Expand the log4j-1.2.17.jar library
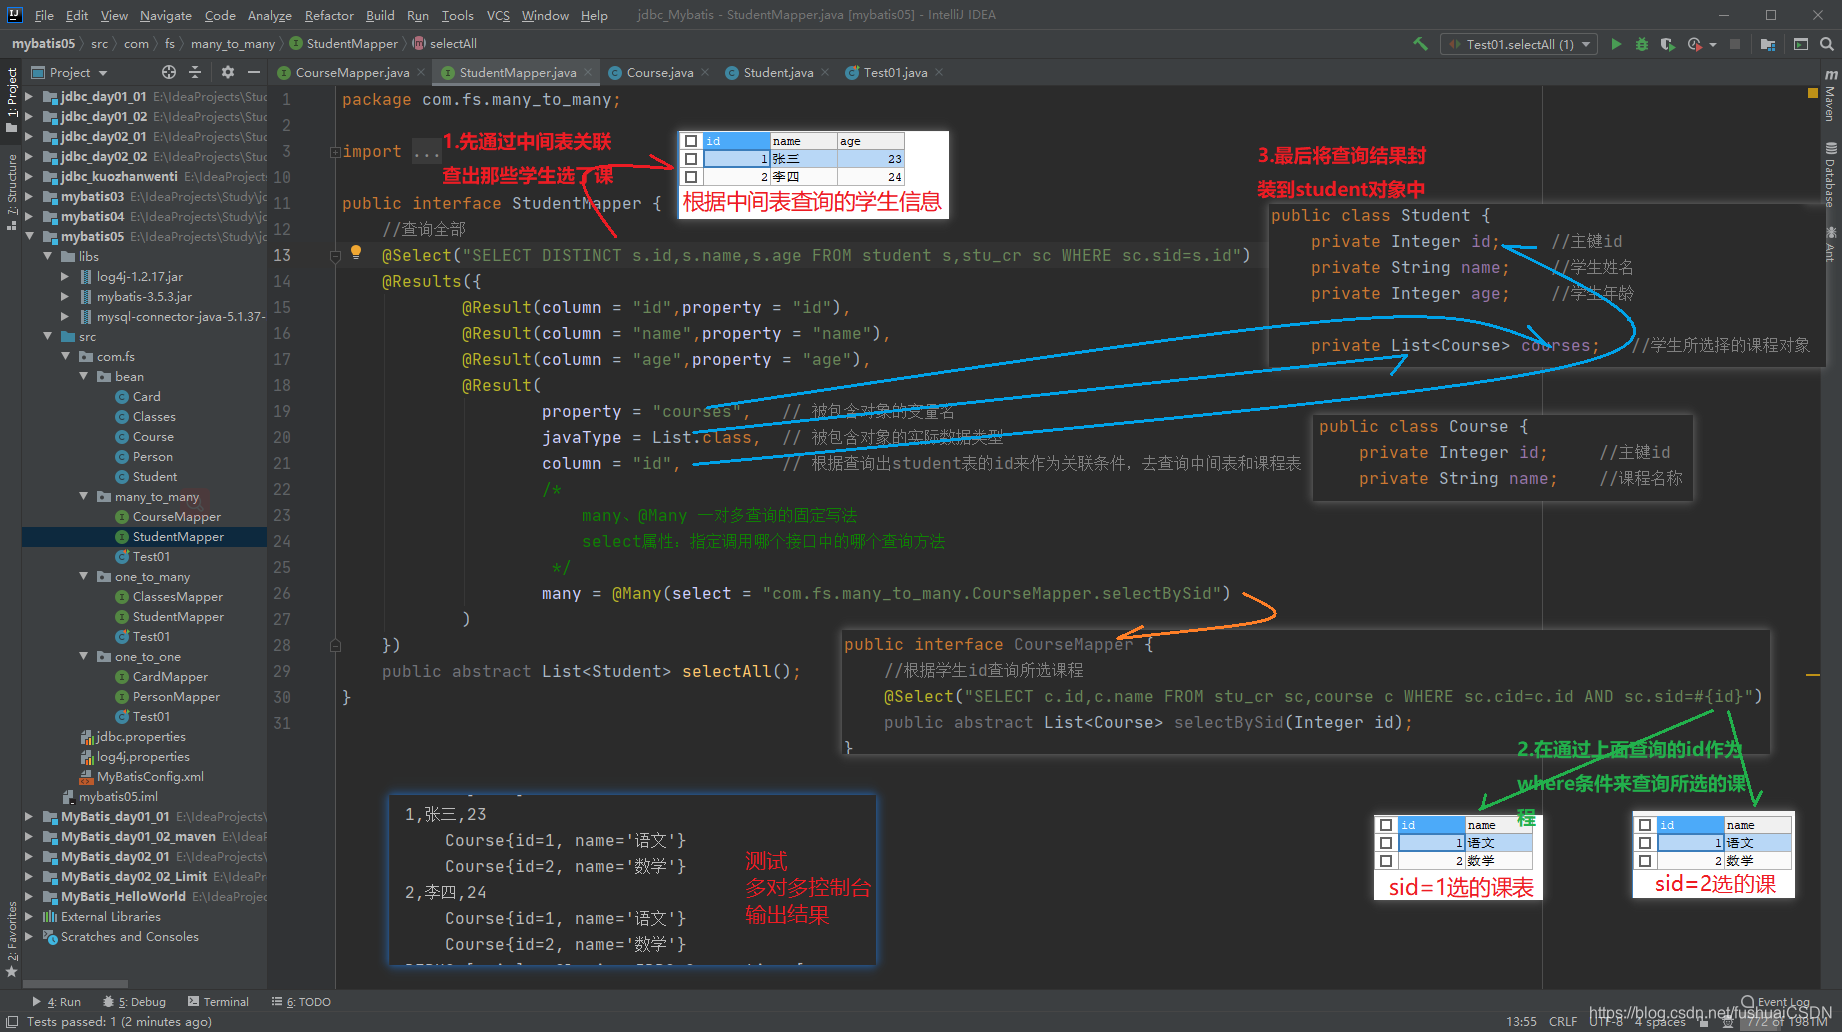Viewport: 1842px width, 1032px height. coord(65,277)
